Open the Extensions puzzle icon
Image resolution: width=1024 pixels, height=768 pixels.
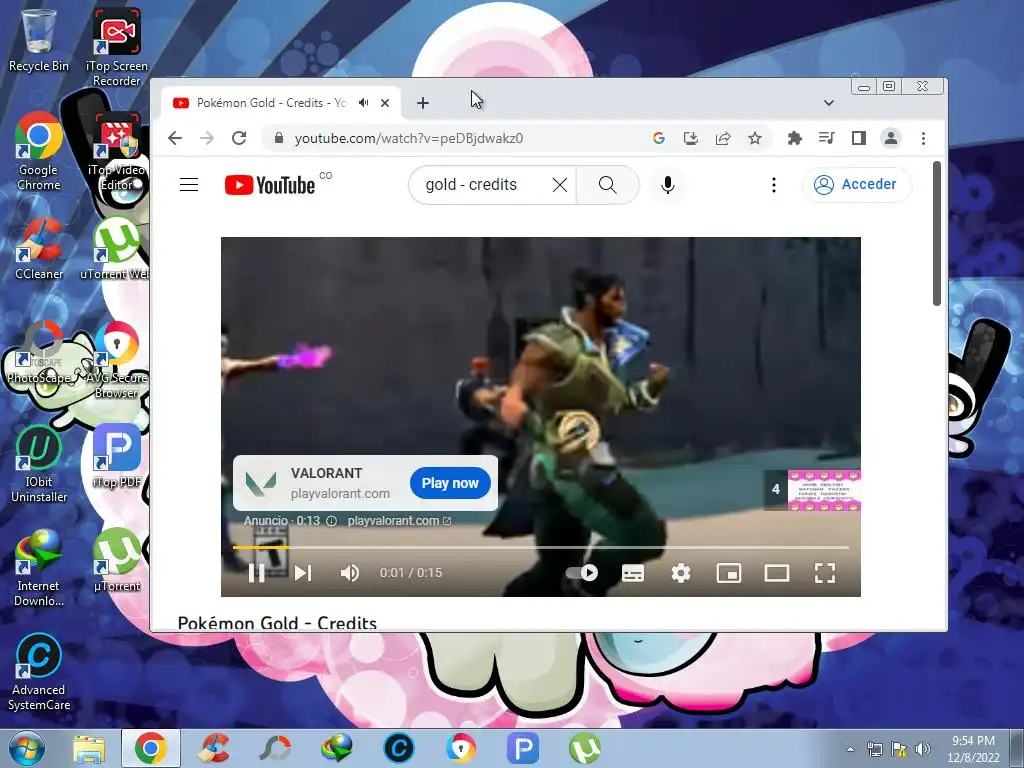point(794,138)
